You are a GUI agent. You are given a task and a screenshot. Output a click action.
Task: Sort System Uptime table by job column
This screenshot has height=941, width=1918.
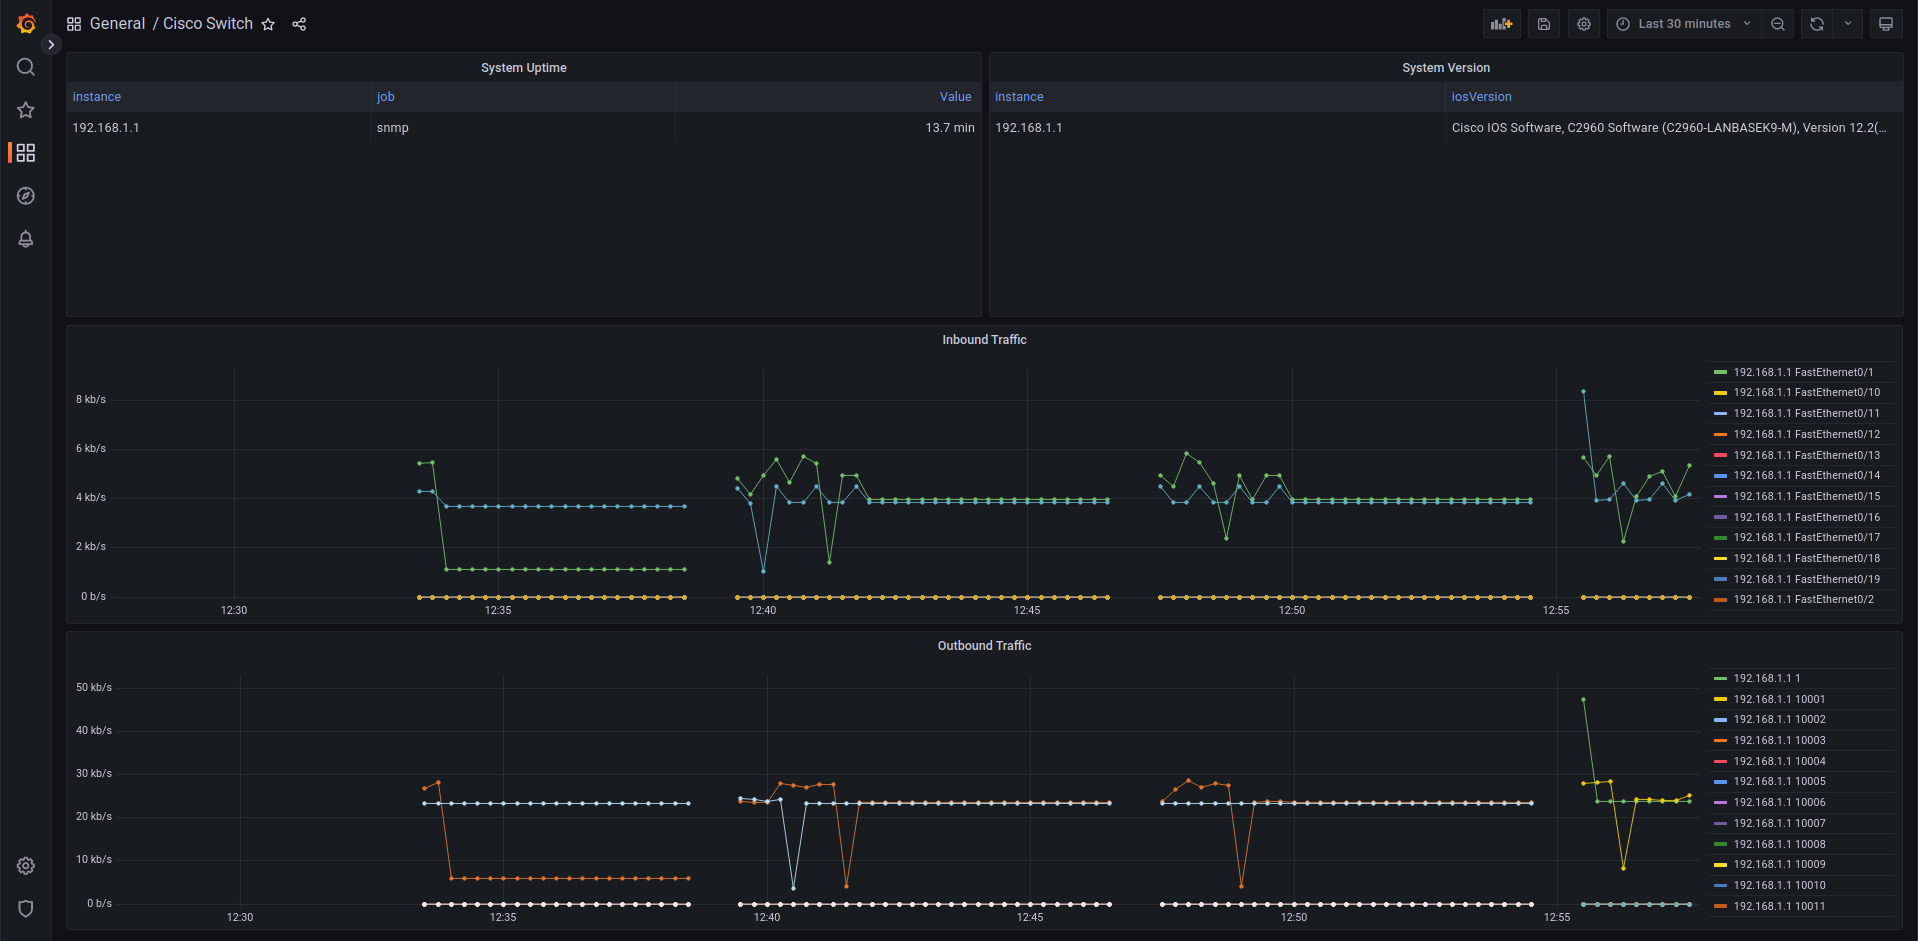[386, 97]
